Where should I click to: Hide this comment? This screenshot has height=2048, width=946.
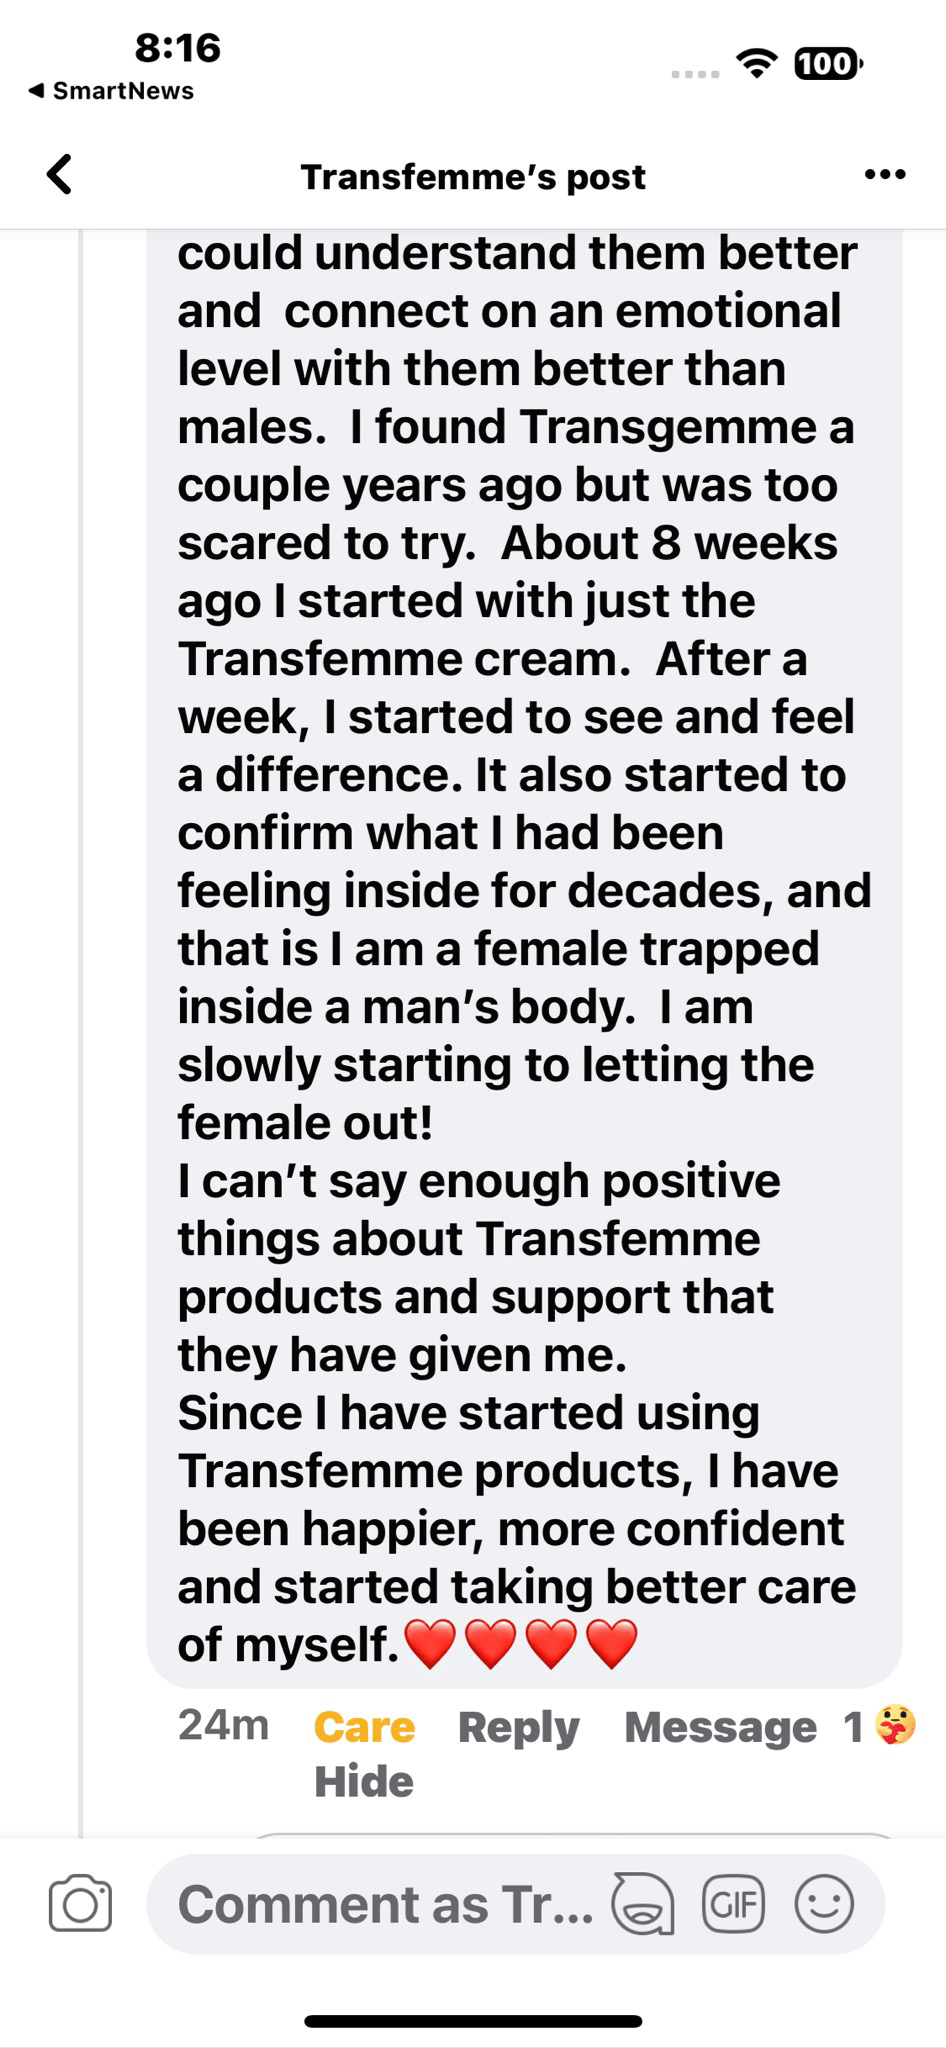coord(364,1781)
